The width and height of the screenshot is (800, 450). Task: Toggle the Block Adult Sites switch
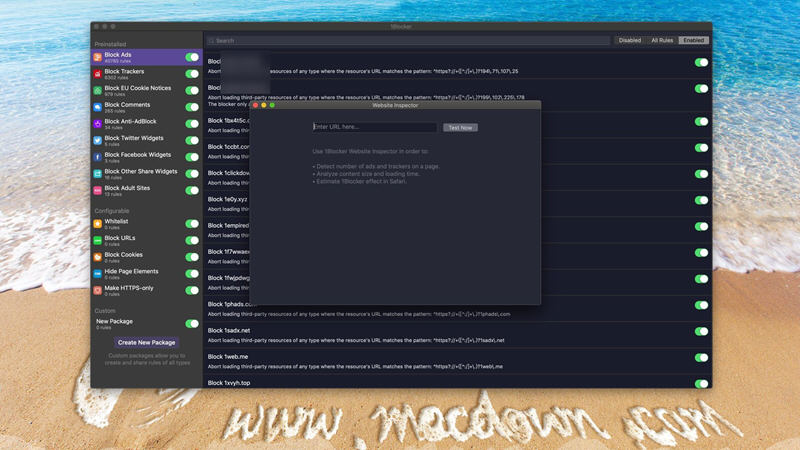coord(192,190)
